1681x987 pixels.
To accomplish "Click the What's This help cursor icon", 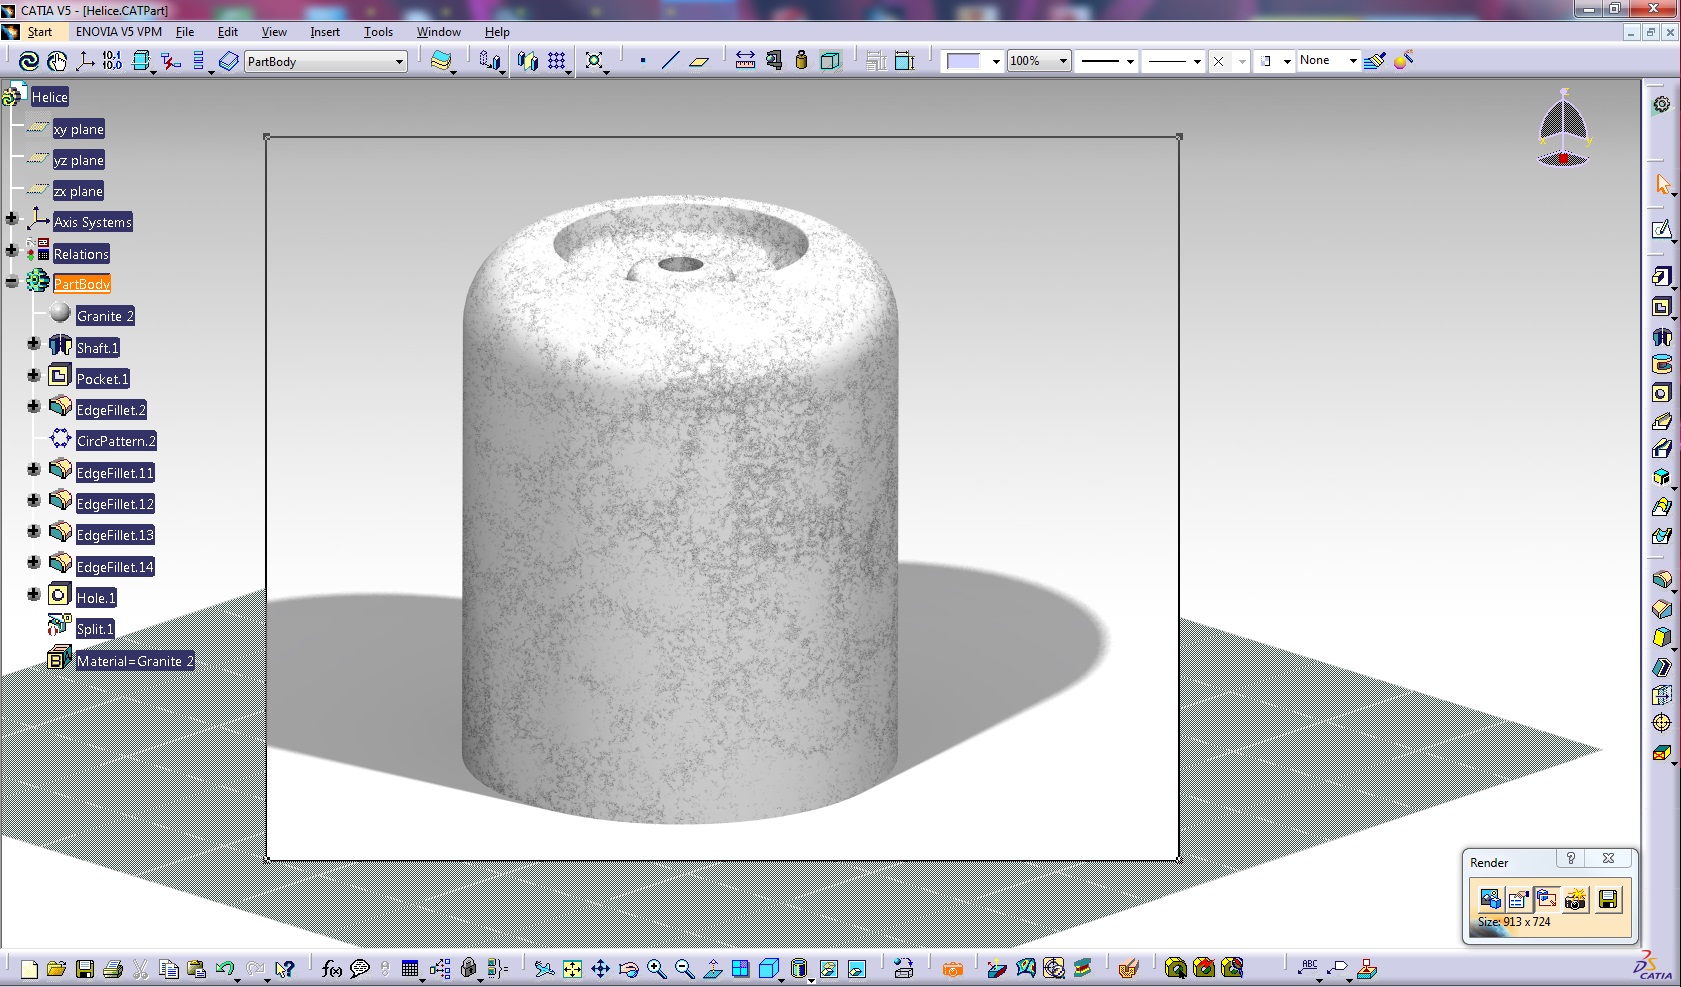I will click(285, 969).
